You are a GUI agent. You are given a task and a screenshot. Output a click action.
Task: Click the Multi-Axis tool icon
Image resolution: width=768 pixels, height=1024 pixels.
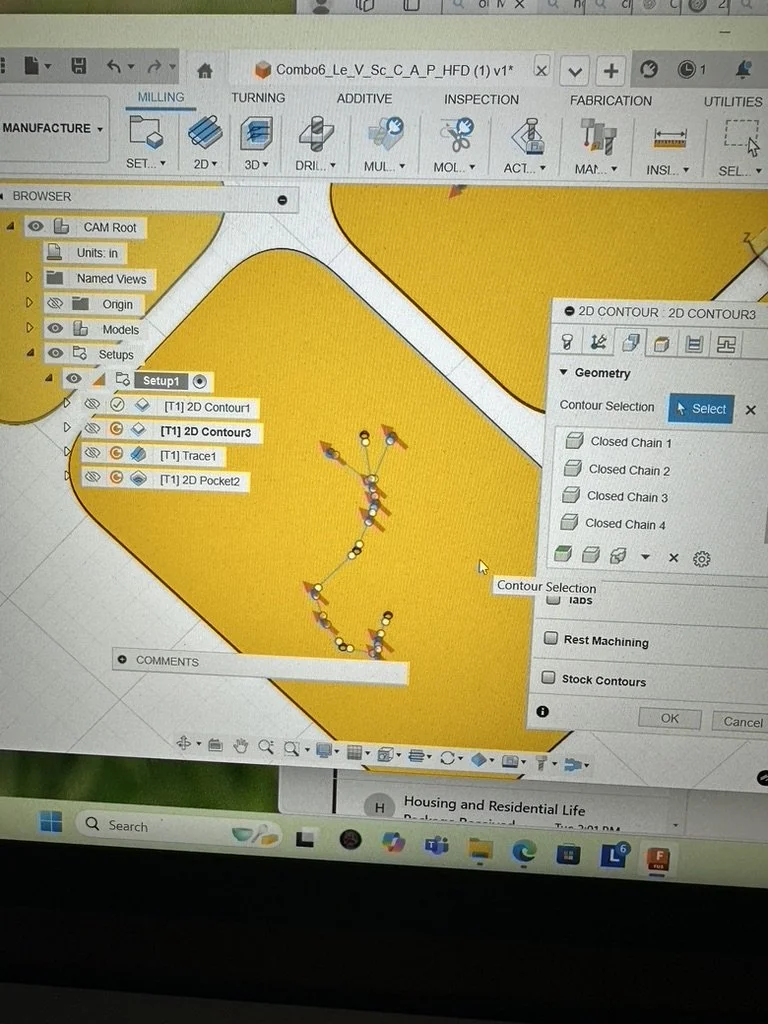point(386,135)
